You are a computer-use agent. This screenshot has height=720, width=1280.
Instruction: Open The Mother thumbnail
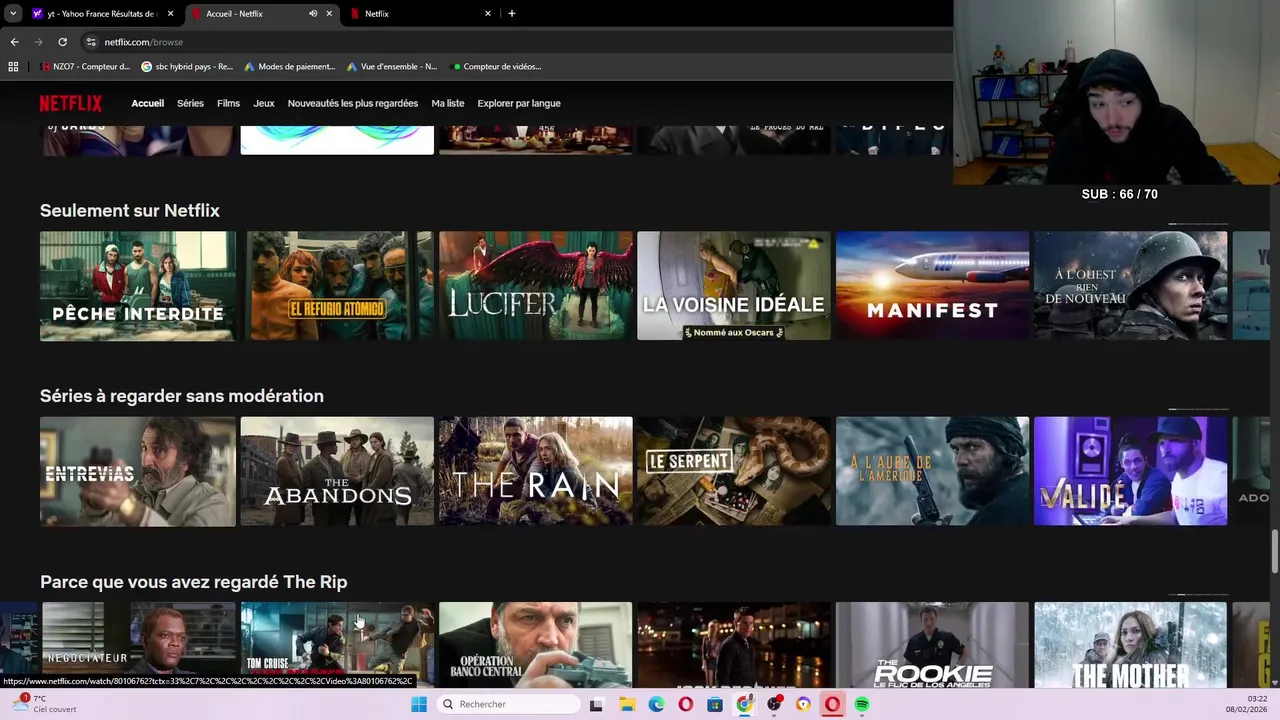(x=1131, y=645)
